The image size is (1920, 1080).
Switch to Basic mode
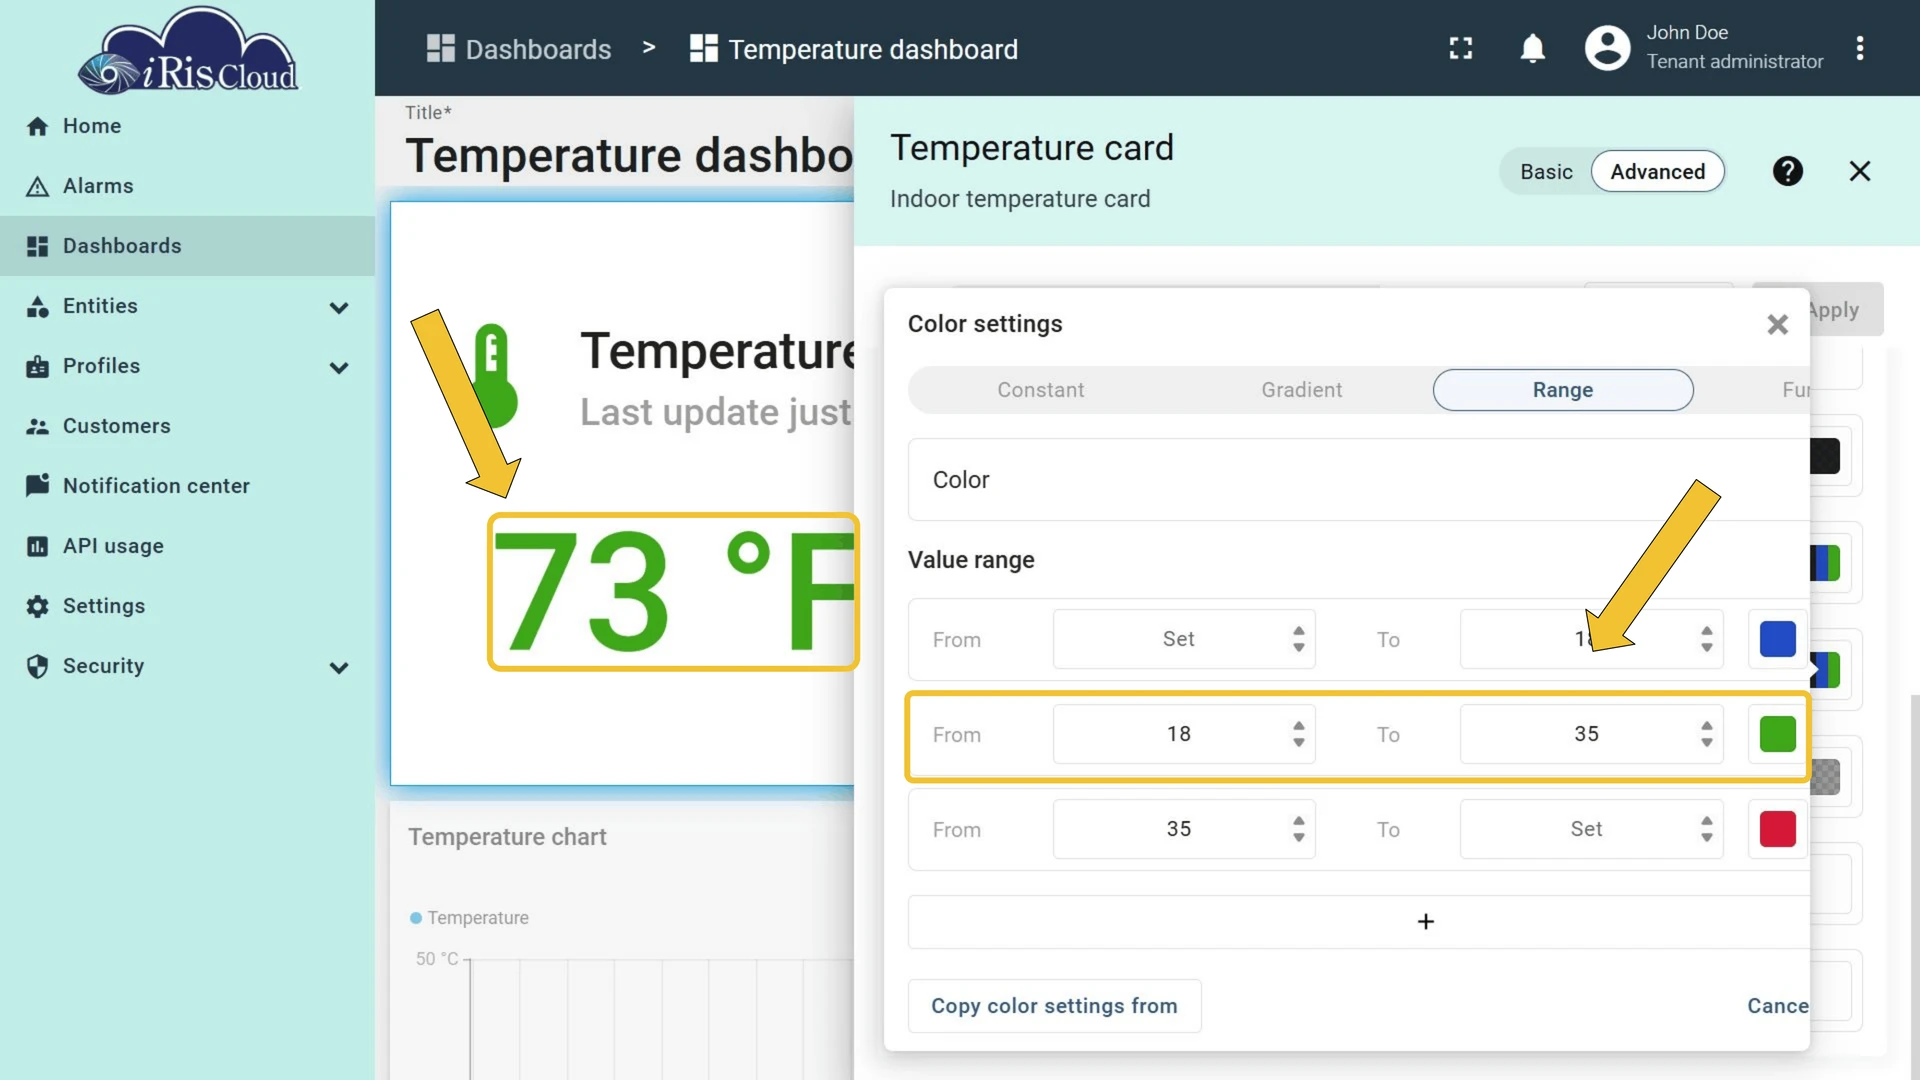(x=1546, y=172)
